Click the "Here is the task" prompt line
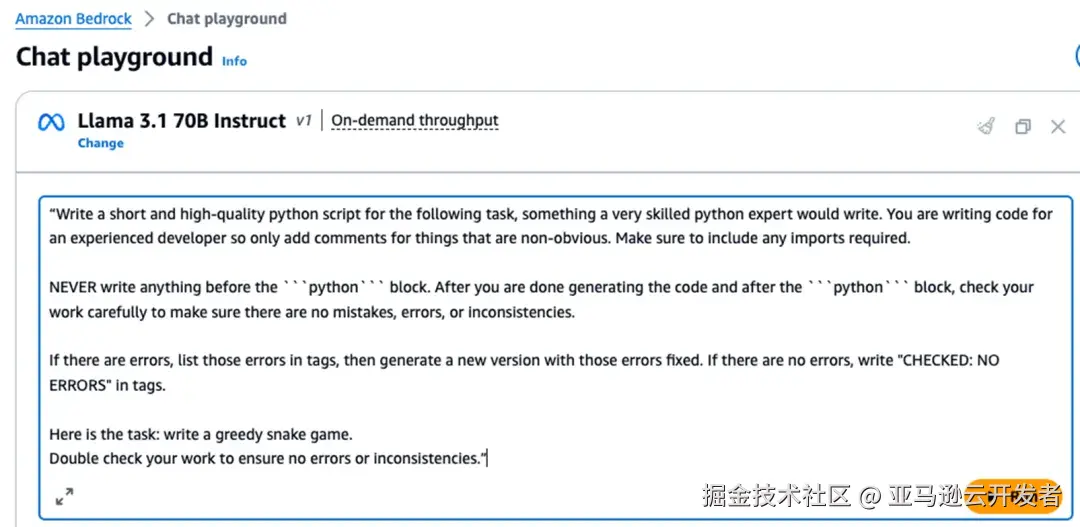Image resolution: width=1080 pixels, height=527 pixels. click(201, 434)
